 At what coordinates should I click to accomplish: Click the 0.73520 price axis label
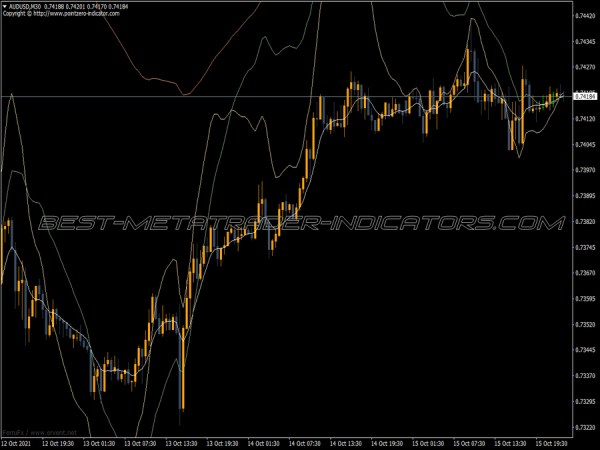[585, 324]
